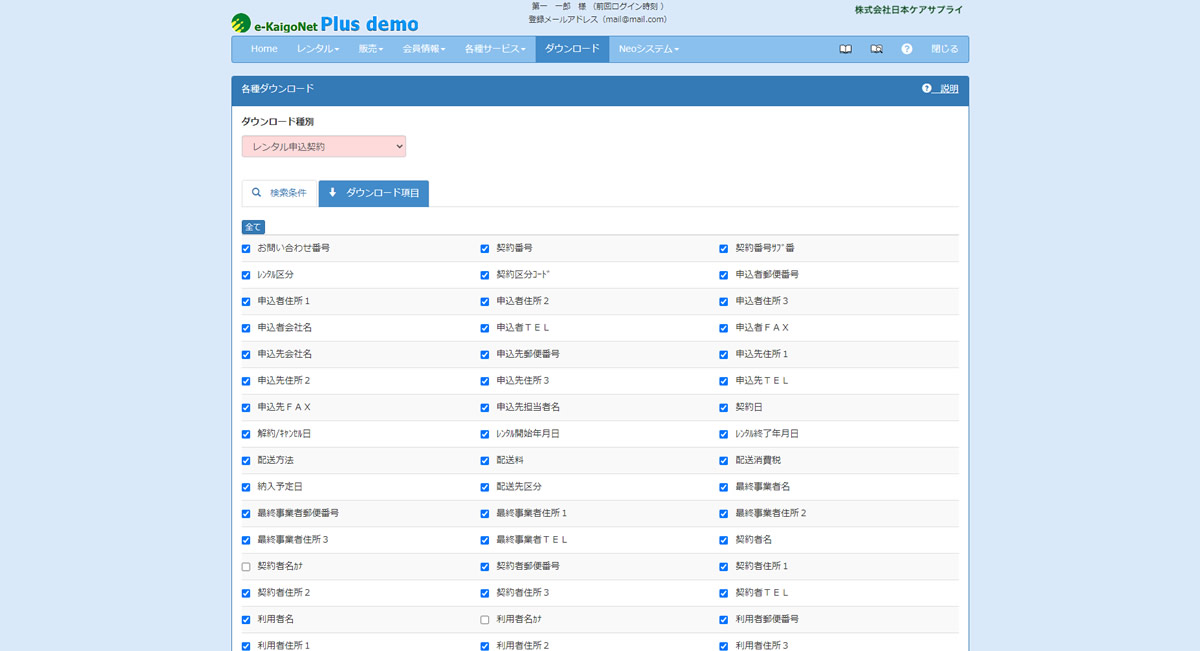Click the 株式会社日本ケアサプライ company name
The height and width of the screenshot is (651, 1200).
click(x=909, y=9)
